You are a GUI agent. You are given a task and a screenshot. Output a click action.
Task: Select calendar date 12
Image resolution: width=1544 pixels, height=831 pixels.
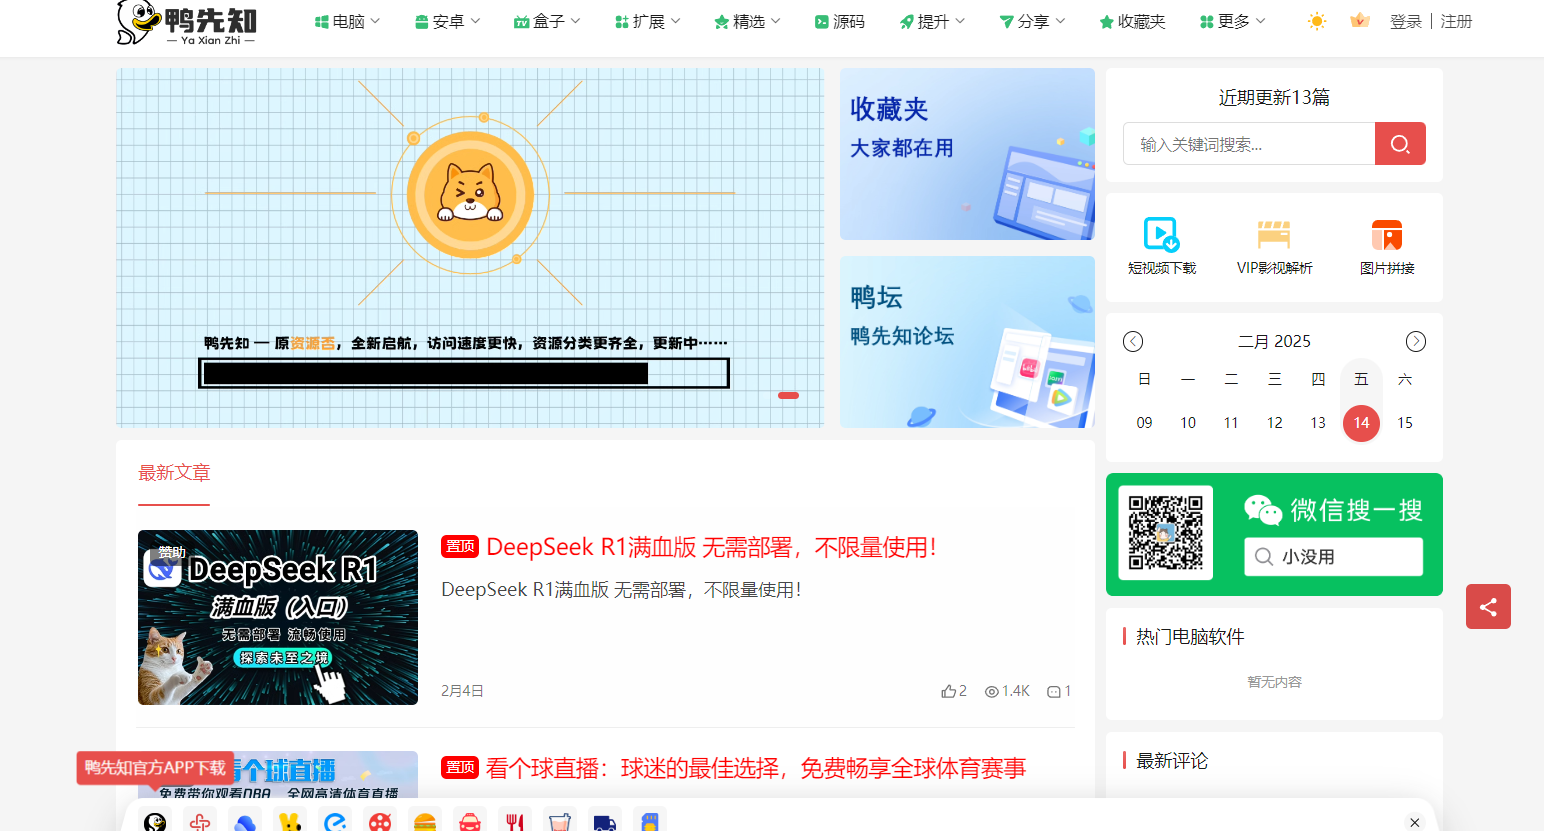[1275, 423]
